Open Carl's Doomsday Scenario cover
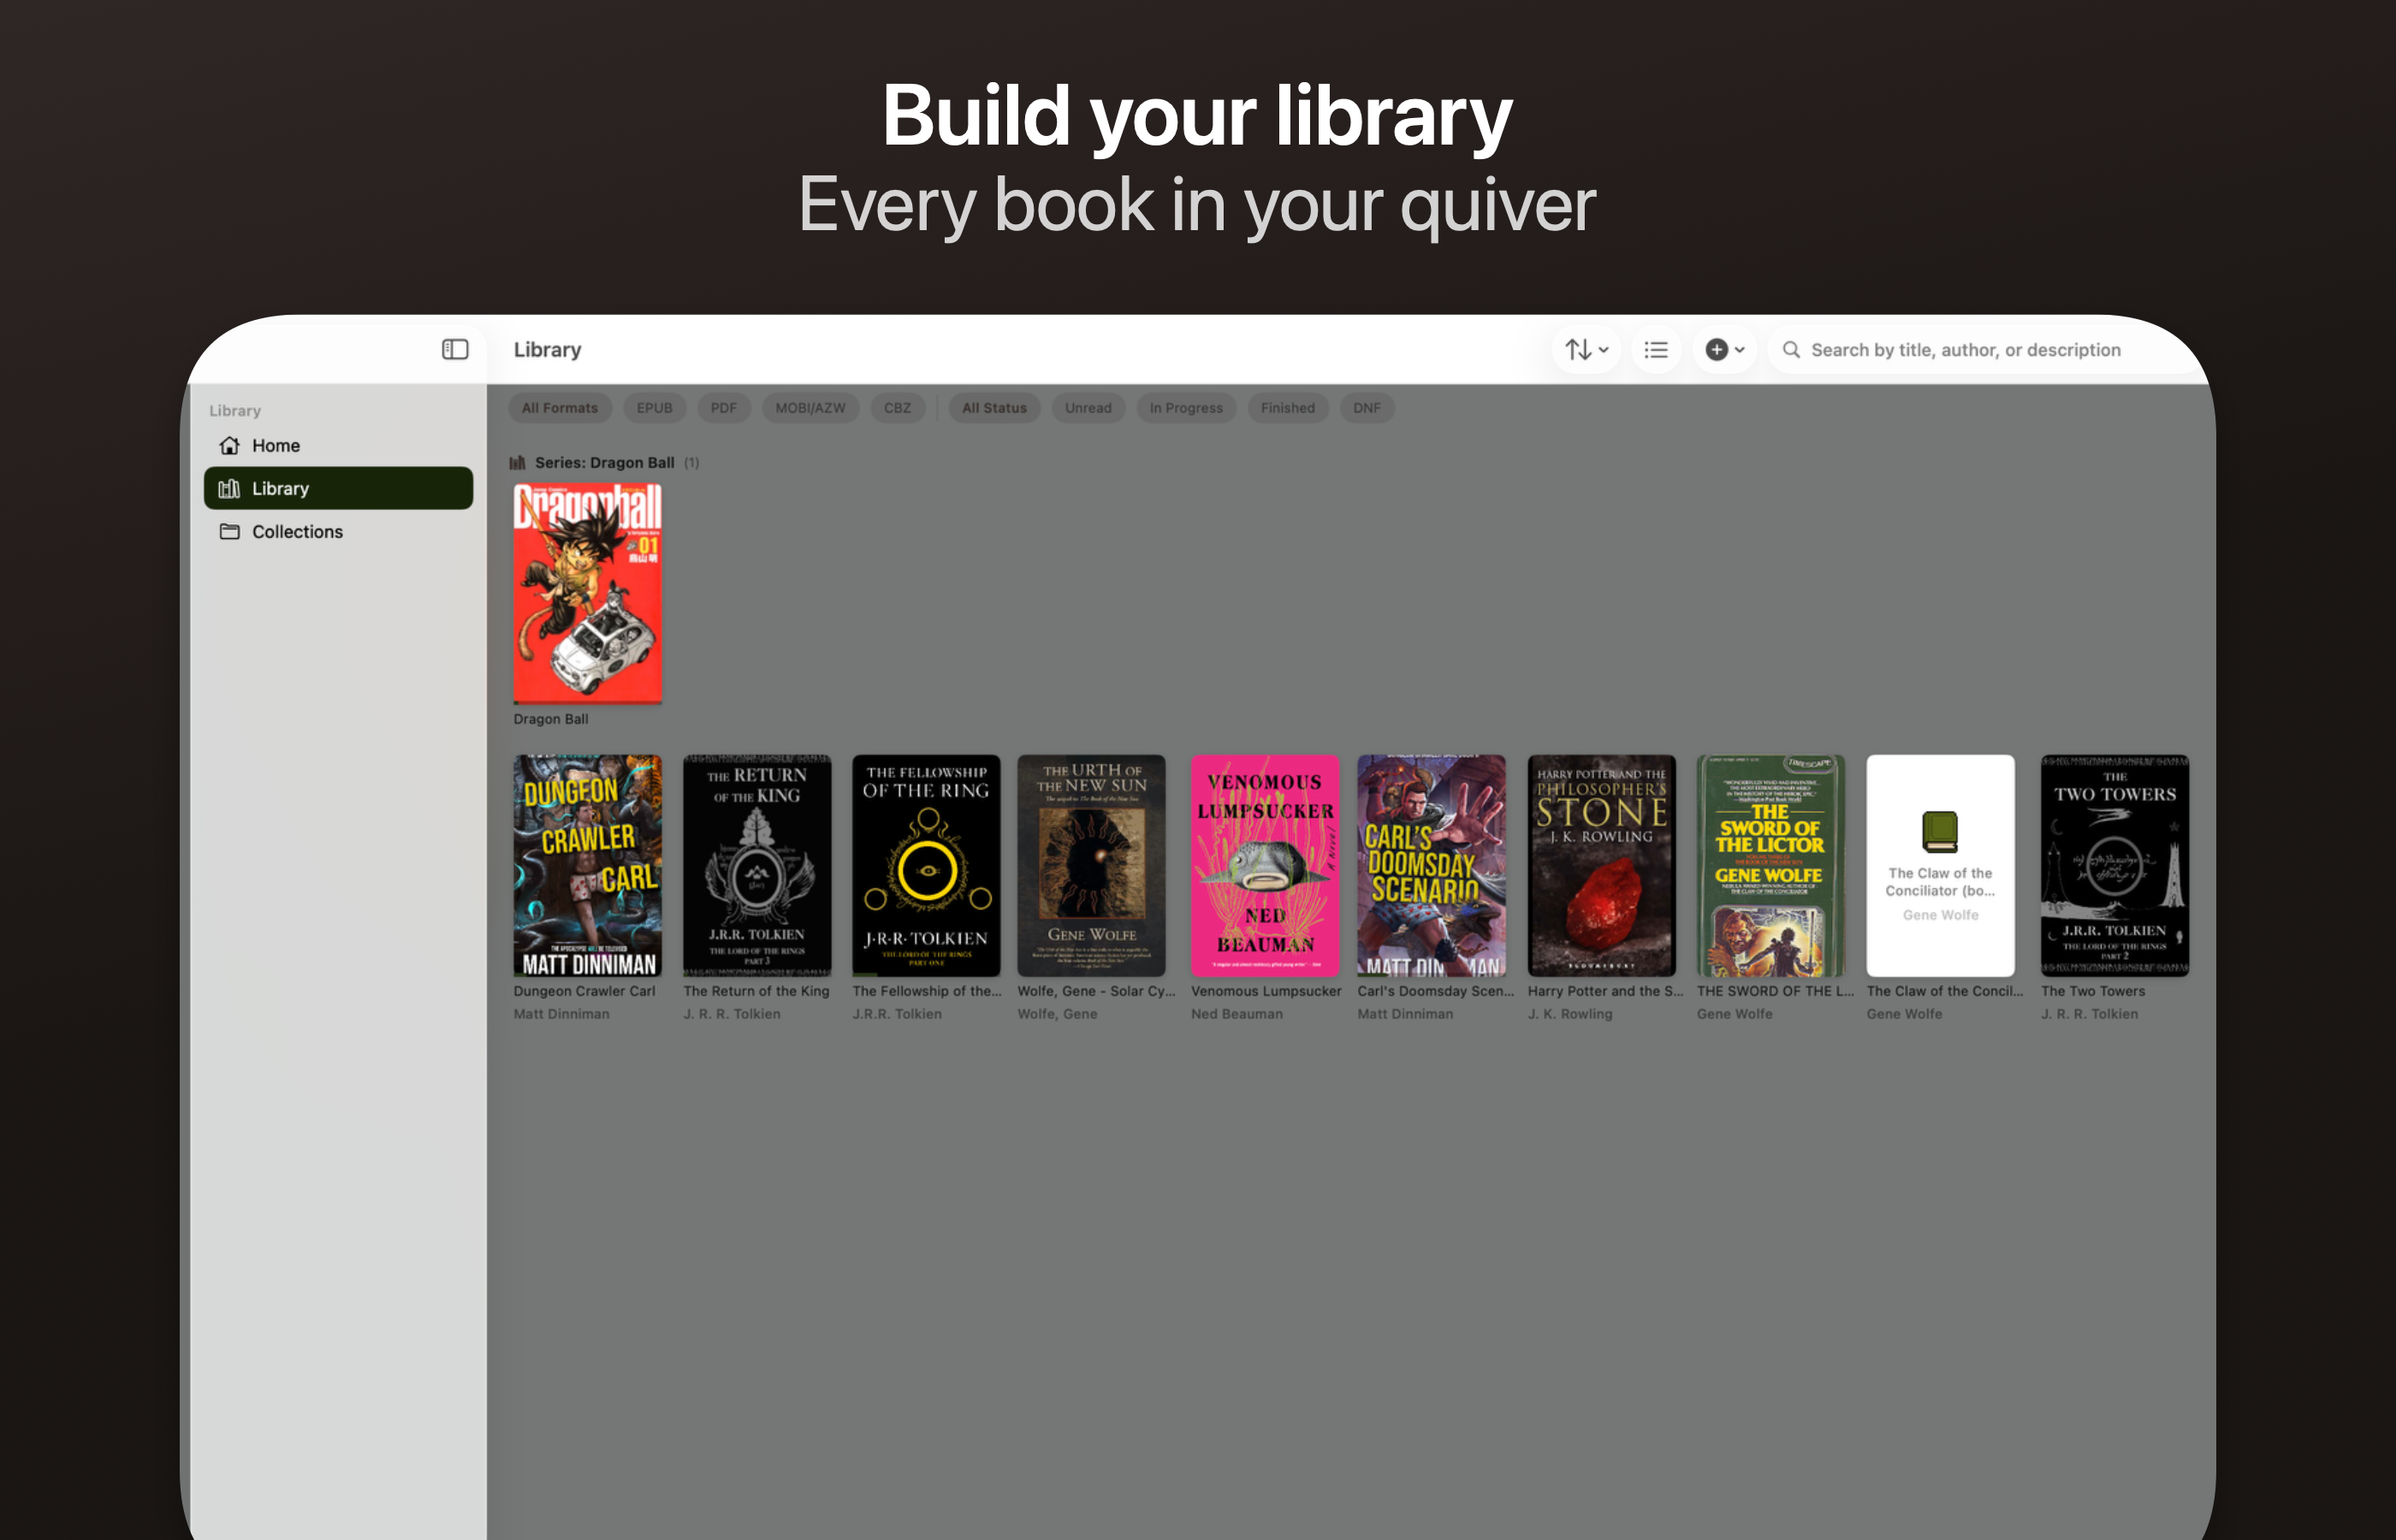The width and height of the screenshot is (2396, 1540). [1431, 865]
